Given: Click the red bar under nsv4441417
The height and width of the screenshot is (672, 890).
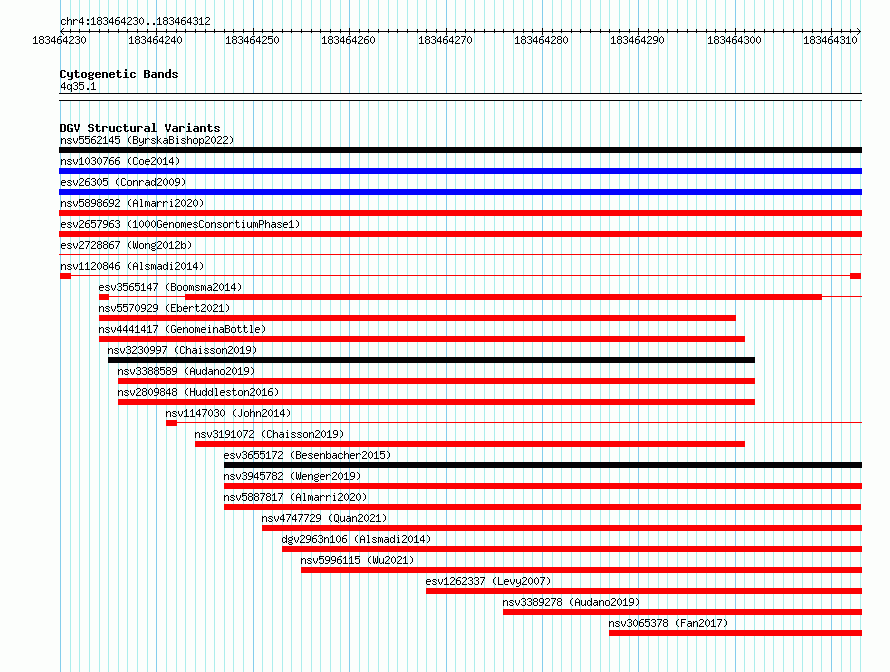Looking at the screenshot, I should point(422,339).
